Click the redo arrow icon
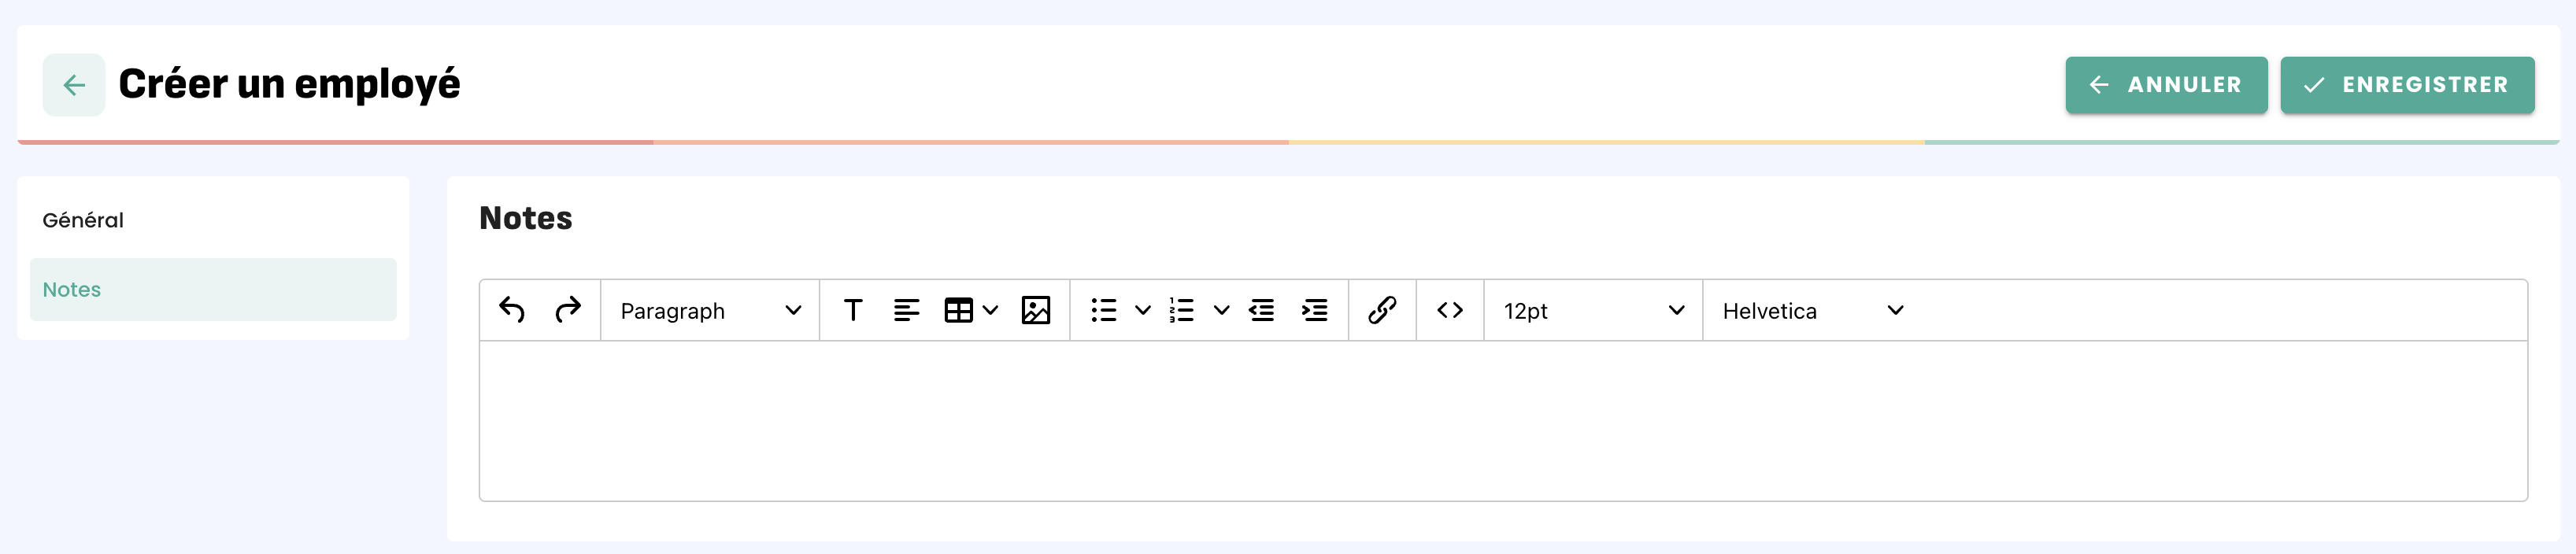The image size is (2576, 554). coord(567,310)
